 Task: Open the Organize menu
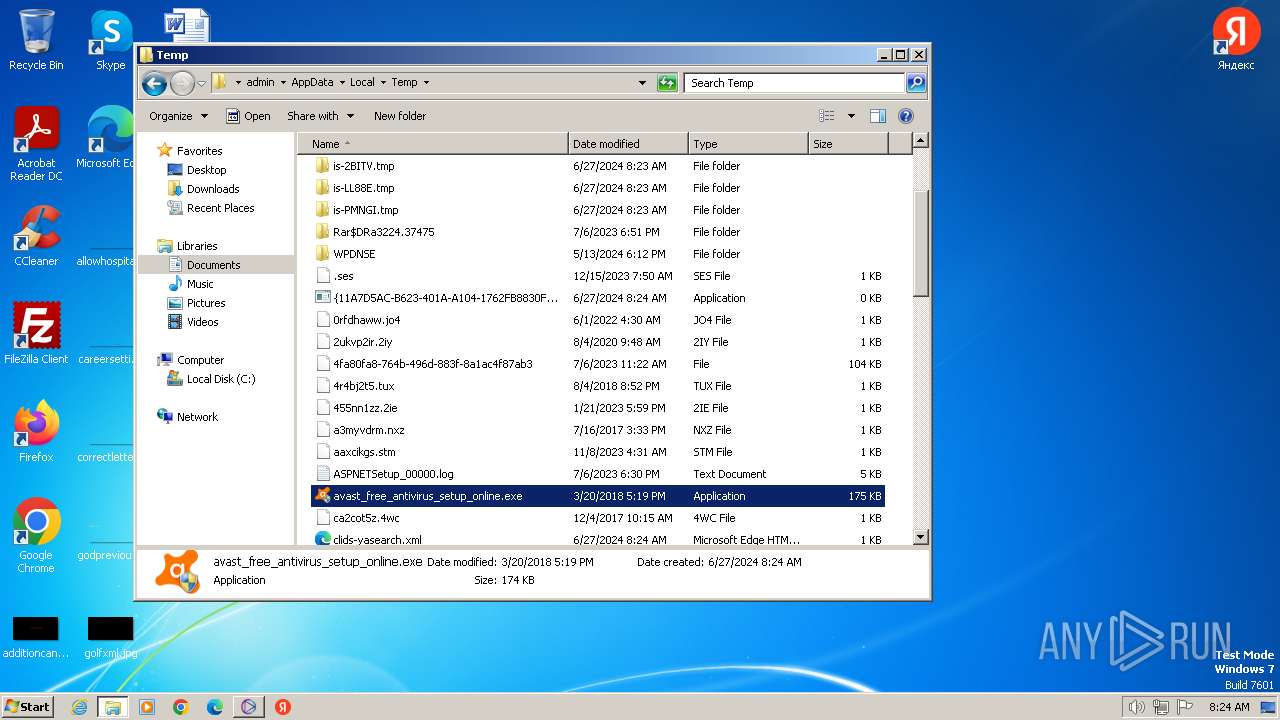(x=178, y=116)
